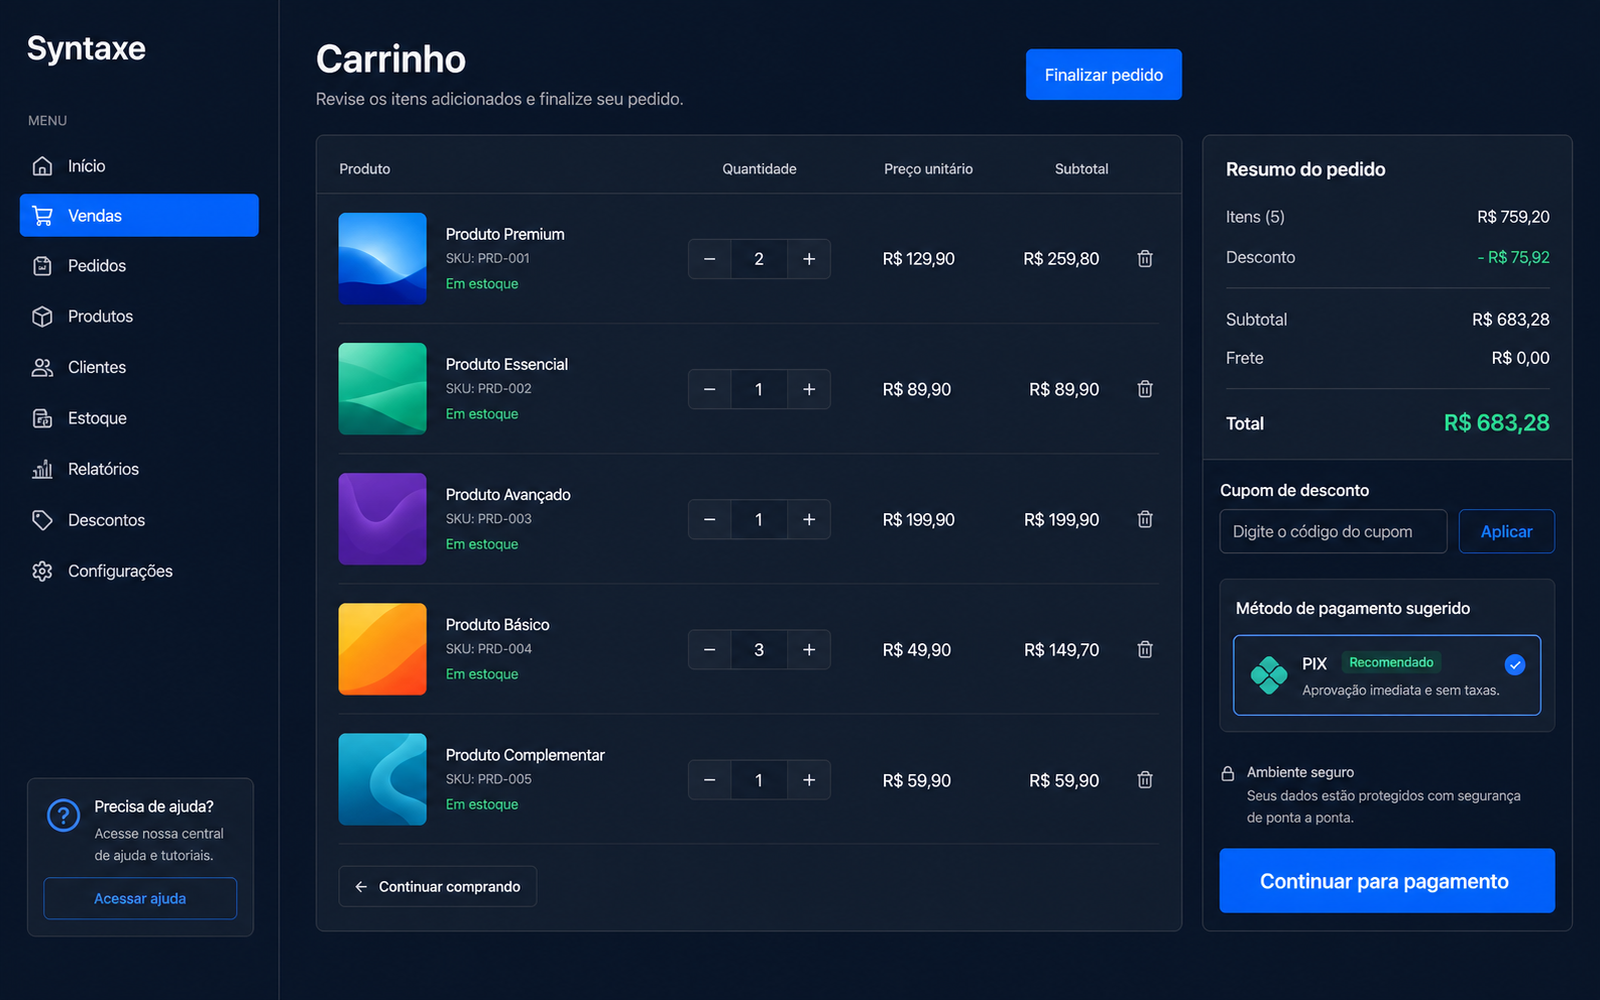Screen dimensions: 1600x1000
Task: Navigate to Clientes
Action: click(x=139, y=367)
